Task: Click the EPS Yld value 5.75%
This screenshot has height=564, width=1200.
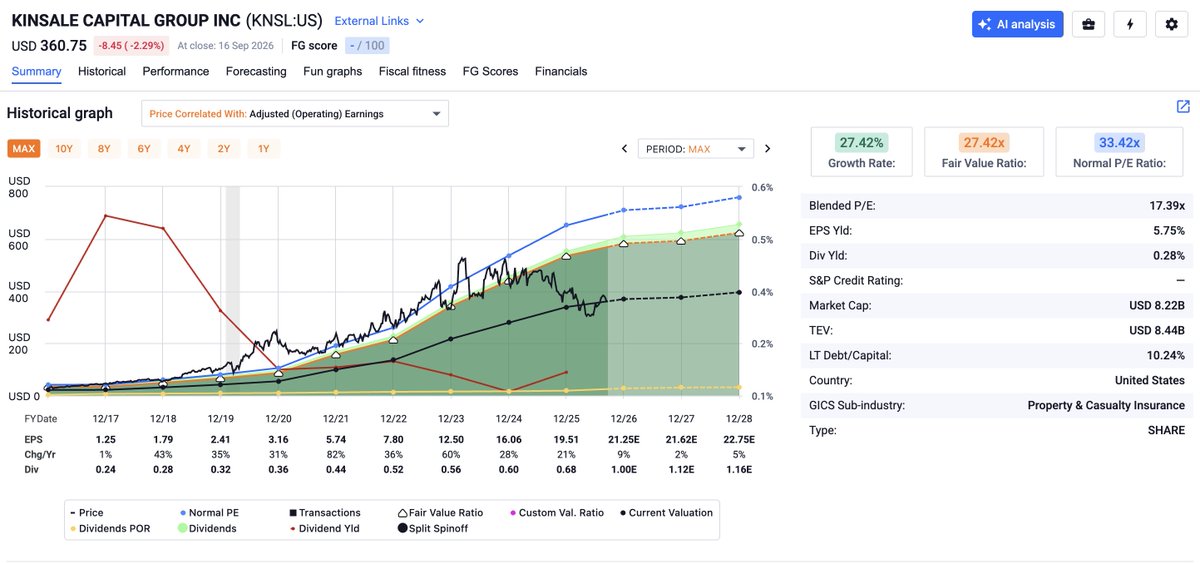Action: tap(1167, 230)
